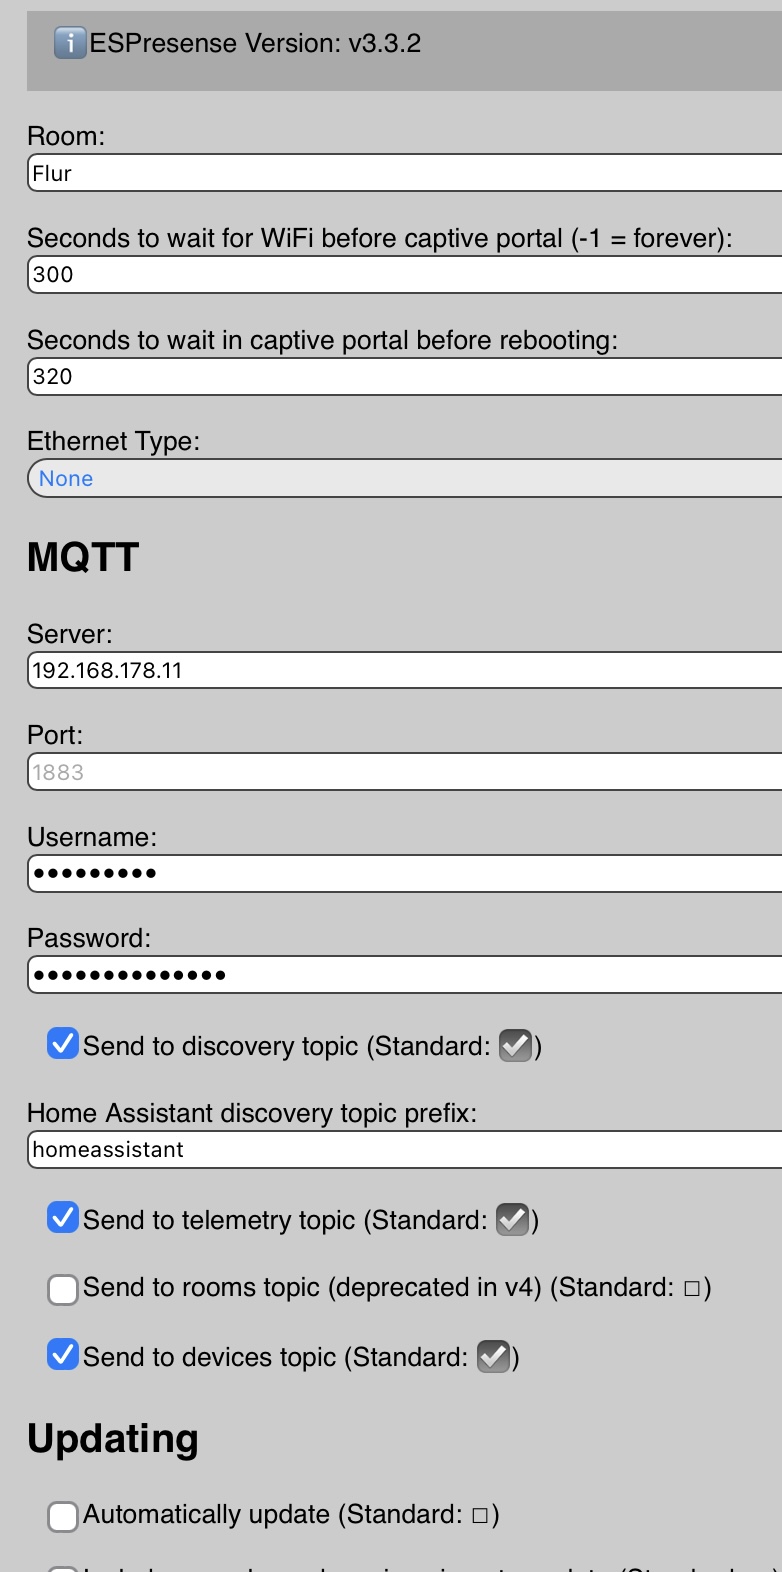Click the standard-value checkmark icon for telemetry topic
The image size is (782, 1572).
pos(512,1220)
